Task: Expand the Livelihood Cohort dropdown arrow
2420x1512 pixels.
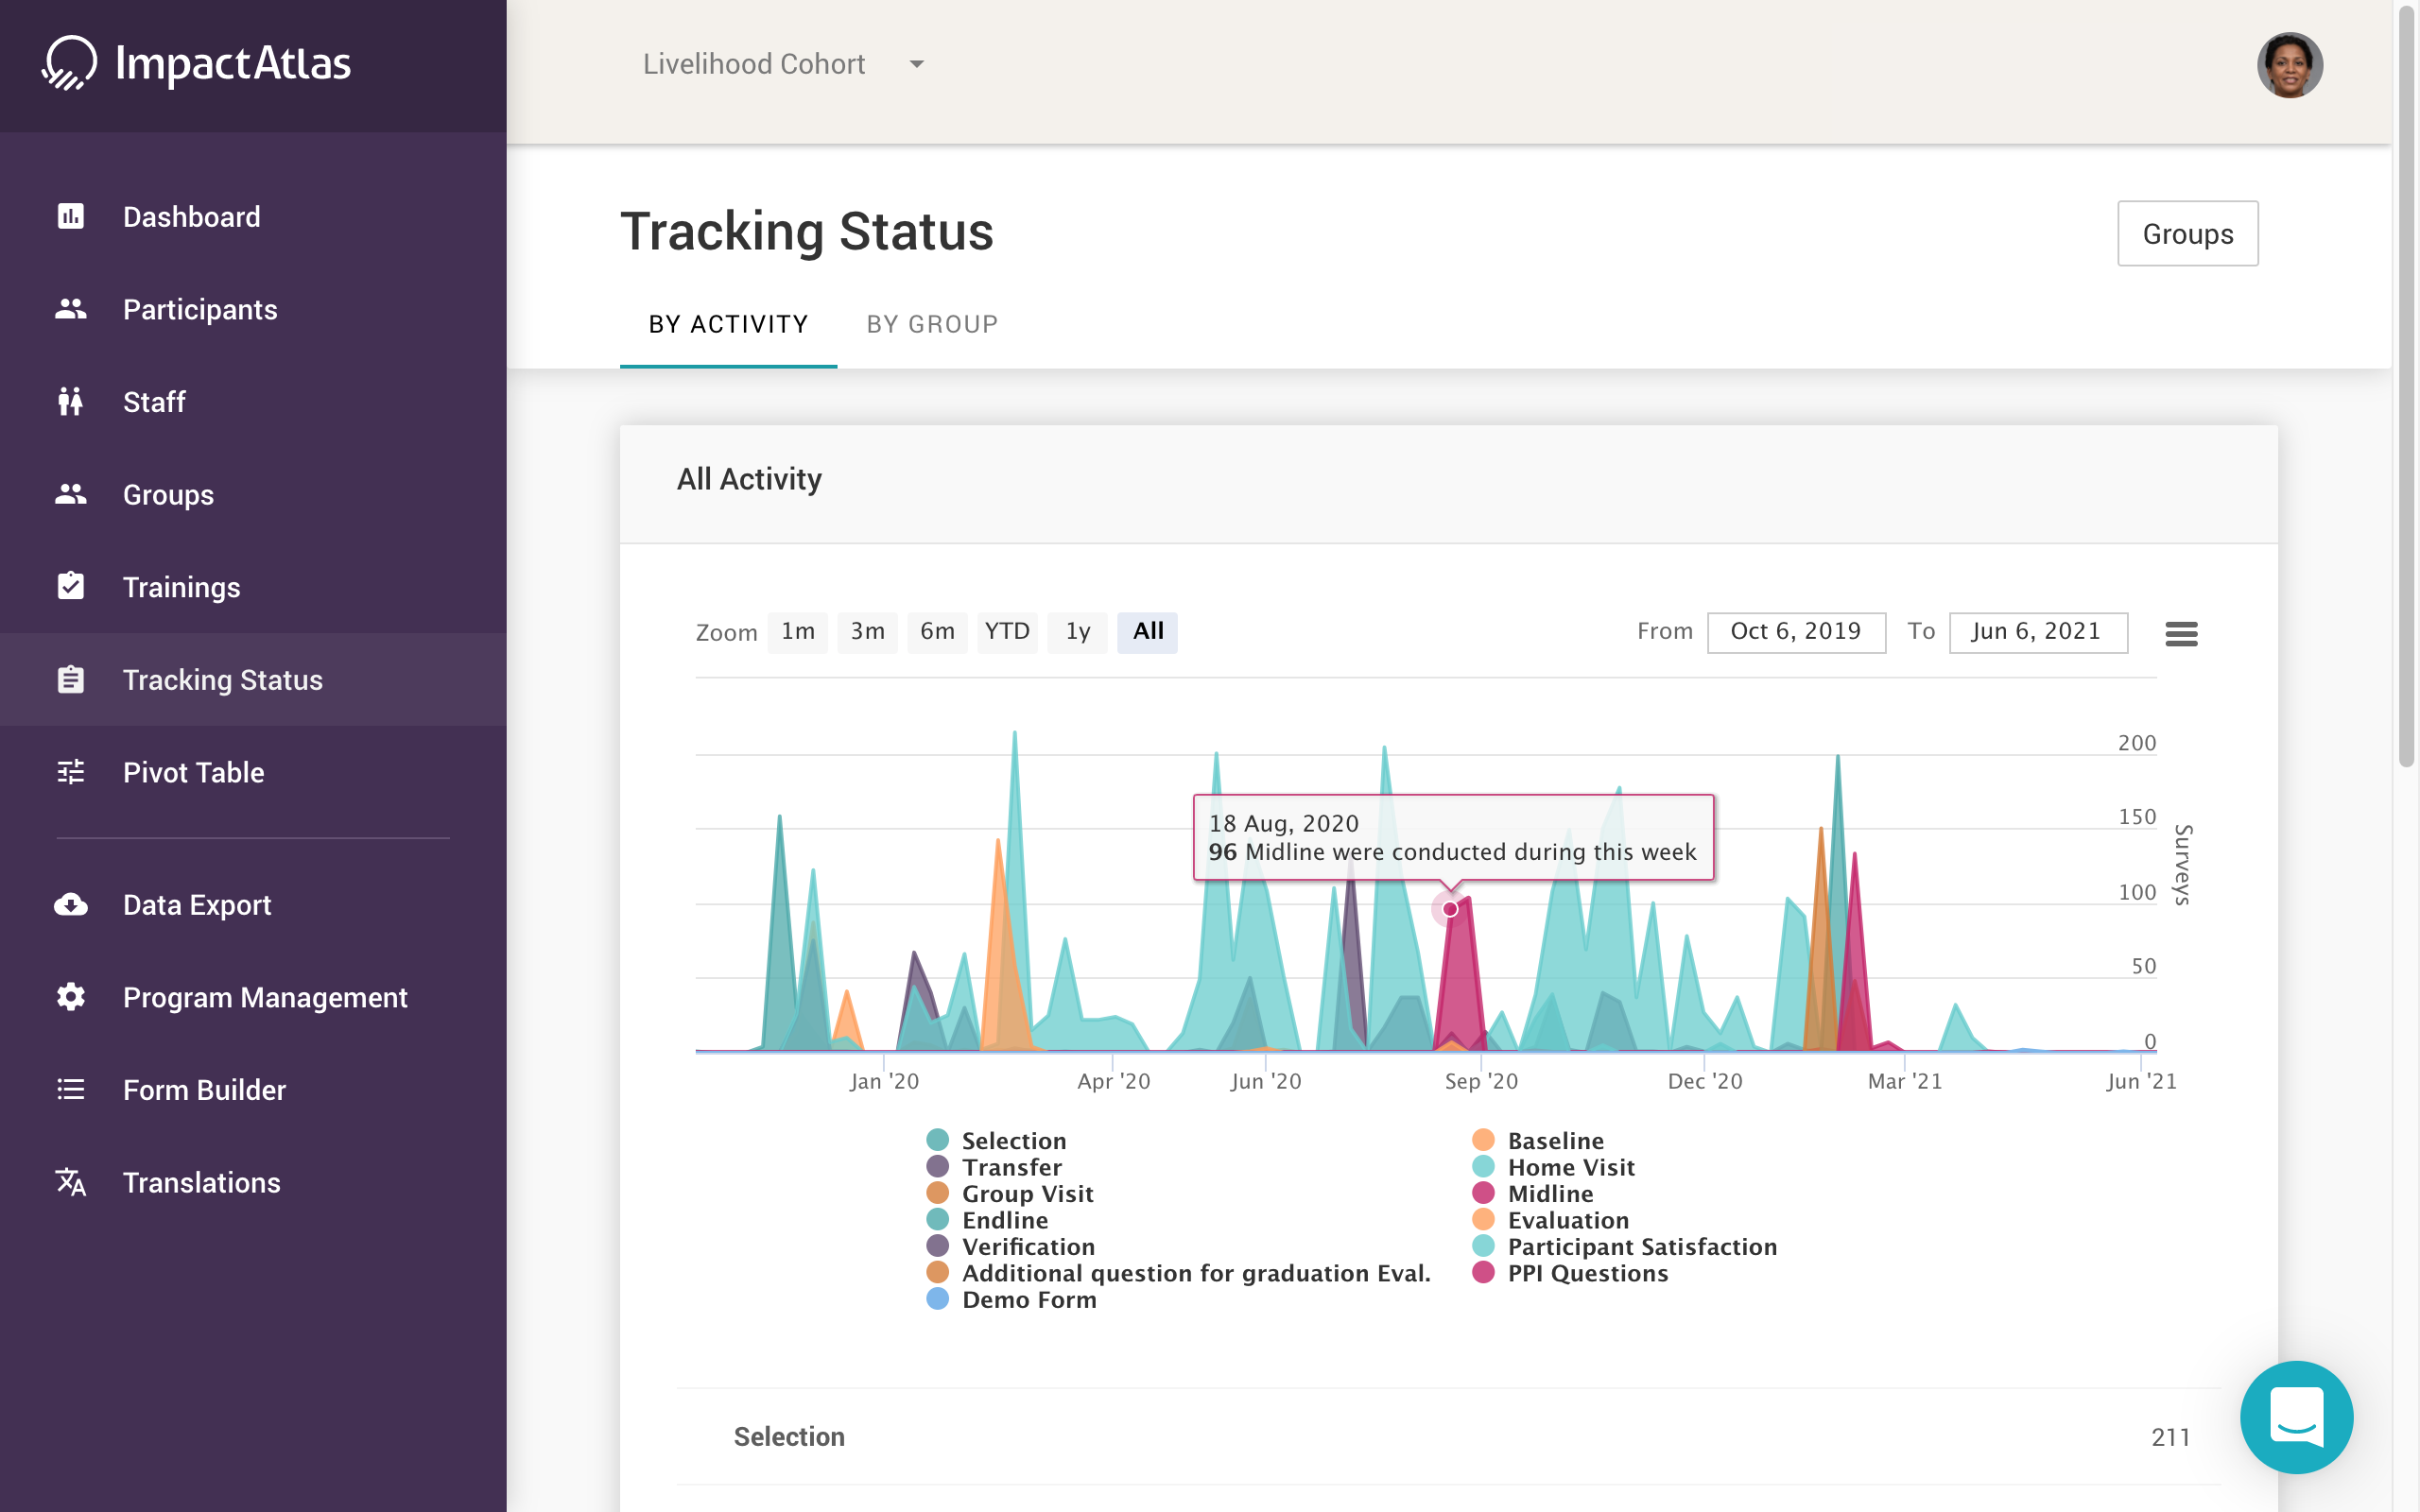Action: pos(916,64)
